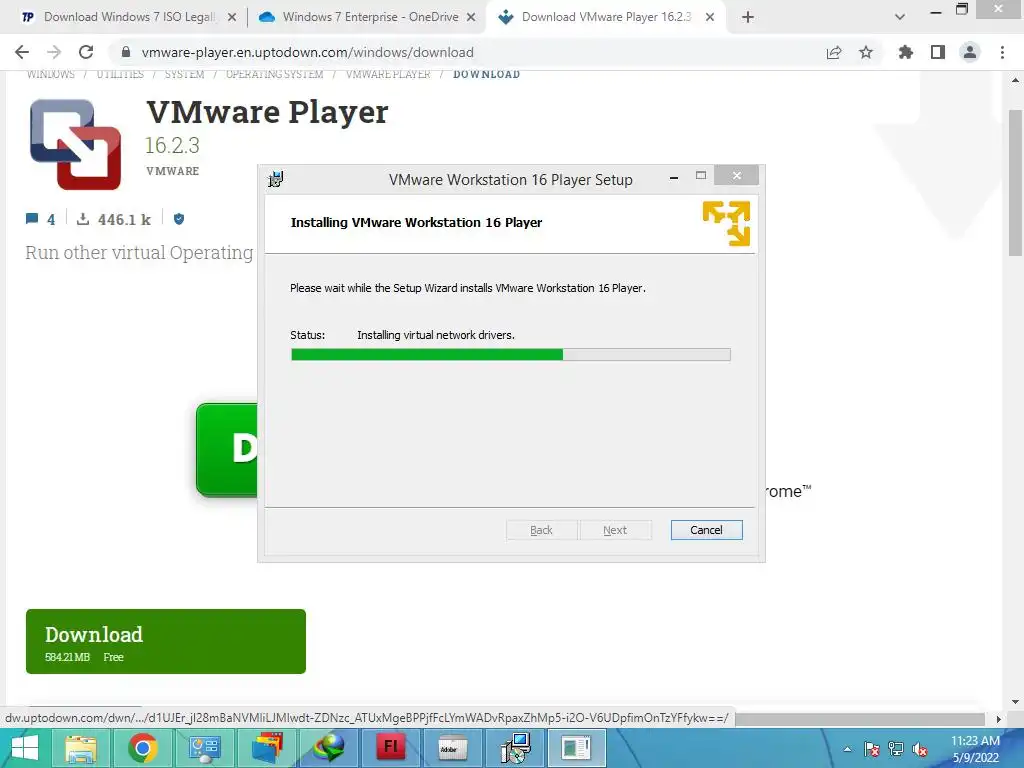Click the VMware yellow arrows logo in setup
The image size is (1024, 768).
click(x=726, y=223)
